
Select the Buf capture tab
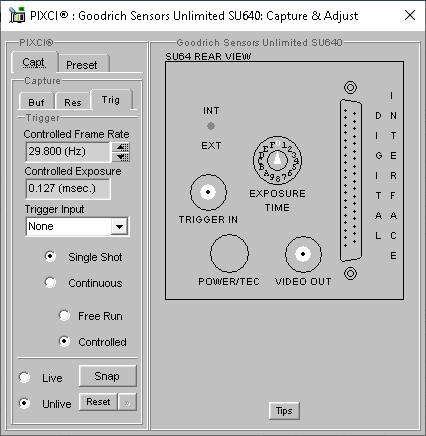[x=36, y=102]
